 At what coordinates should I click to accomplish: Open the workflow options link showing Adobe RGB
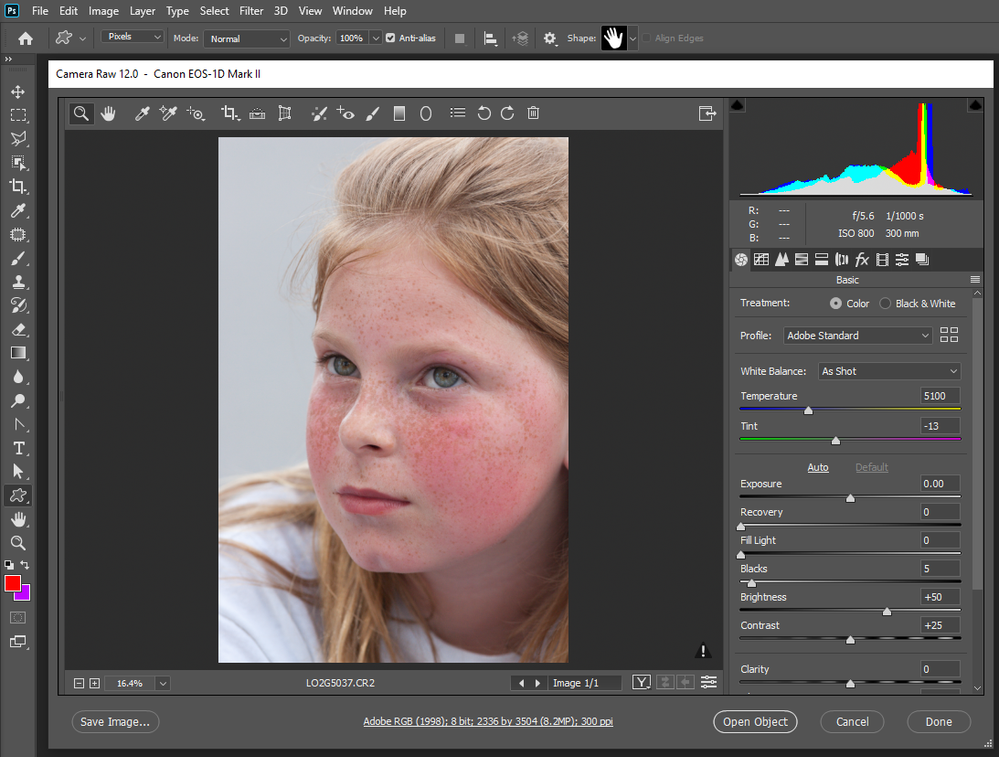[488, 721]
